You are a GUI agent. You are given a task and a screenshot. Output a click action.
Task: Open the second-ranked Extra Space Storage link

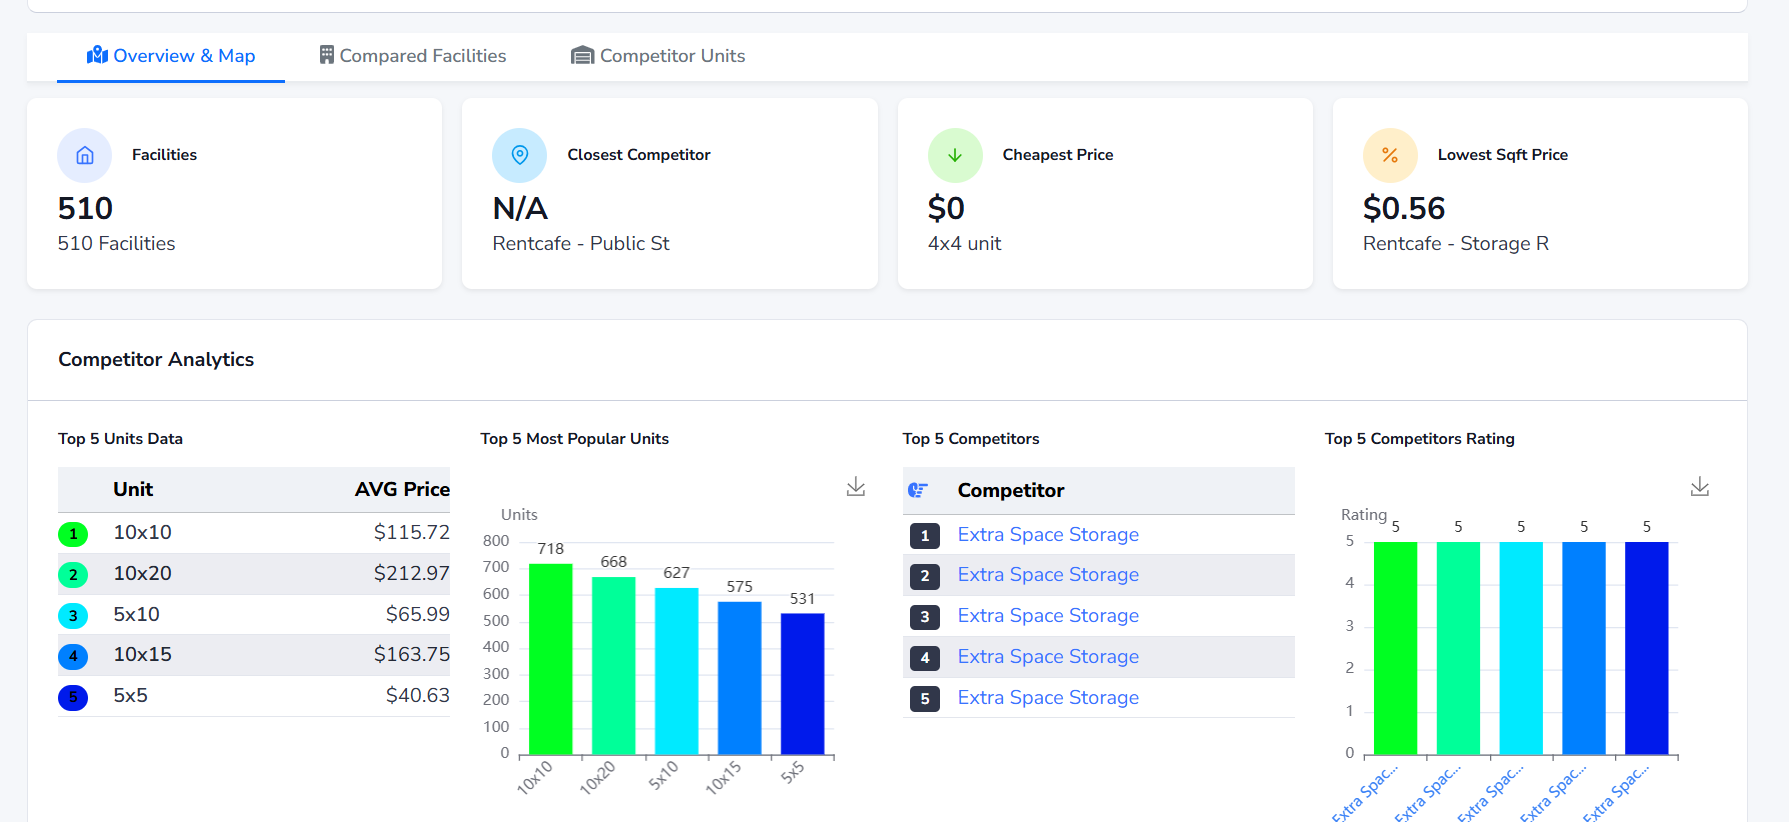pyautogui.click(x=1048, y=575)
